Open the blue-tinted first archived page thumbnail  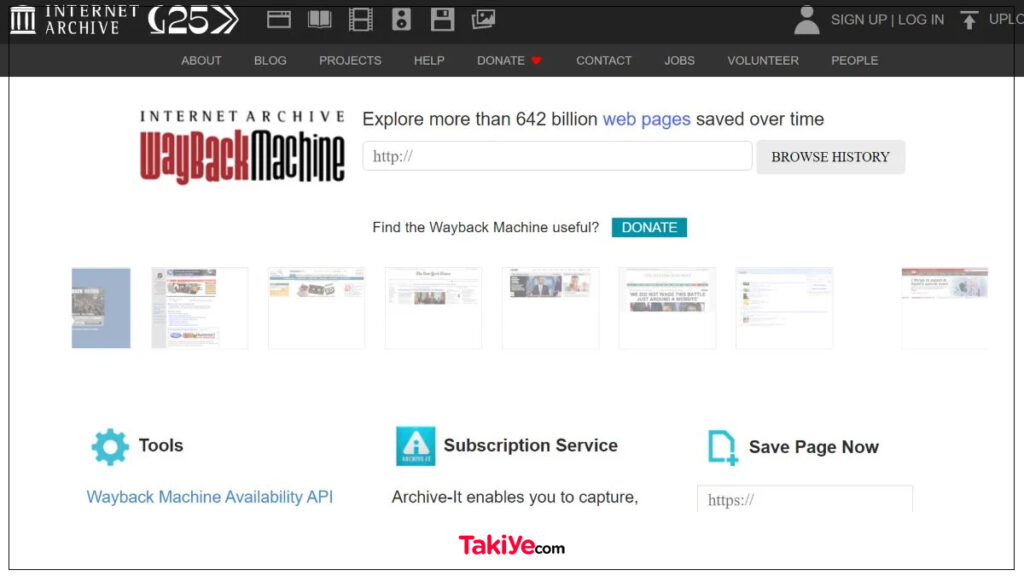[x=101, y=308]
